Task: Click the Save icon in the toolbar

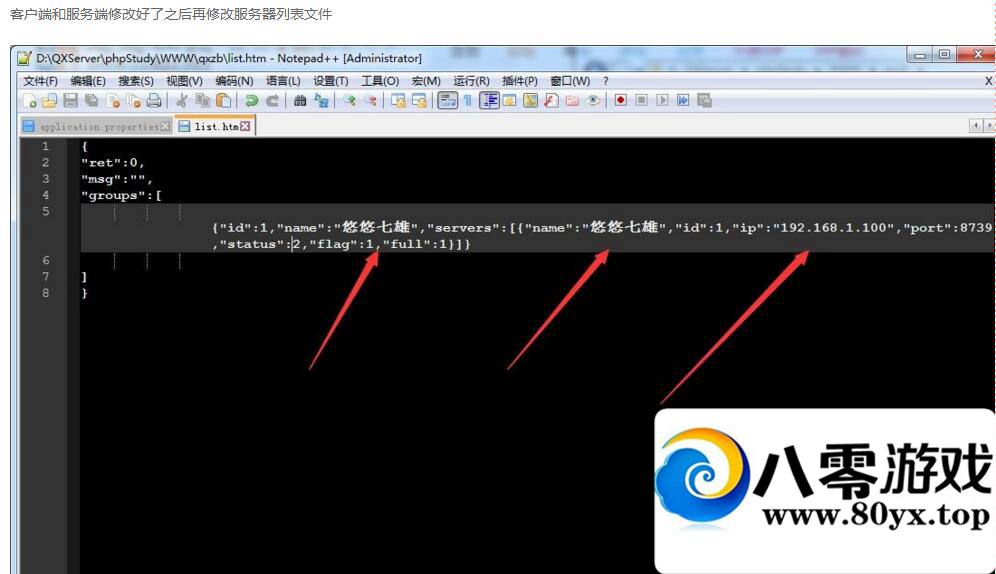Action: pyautogui.click(x=70, y=101)
